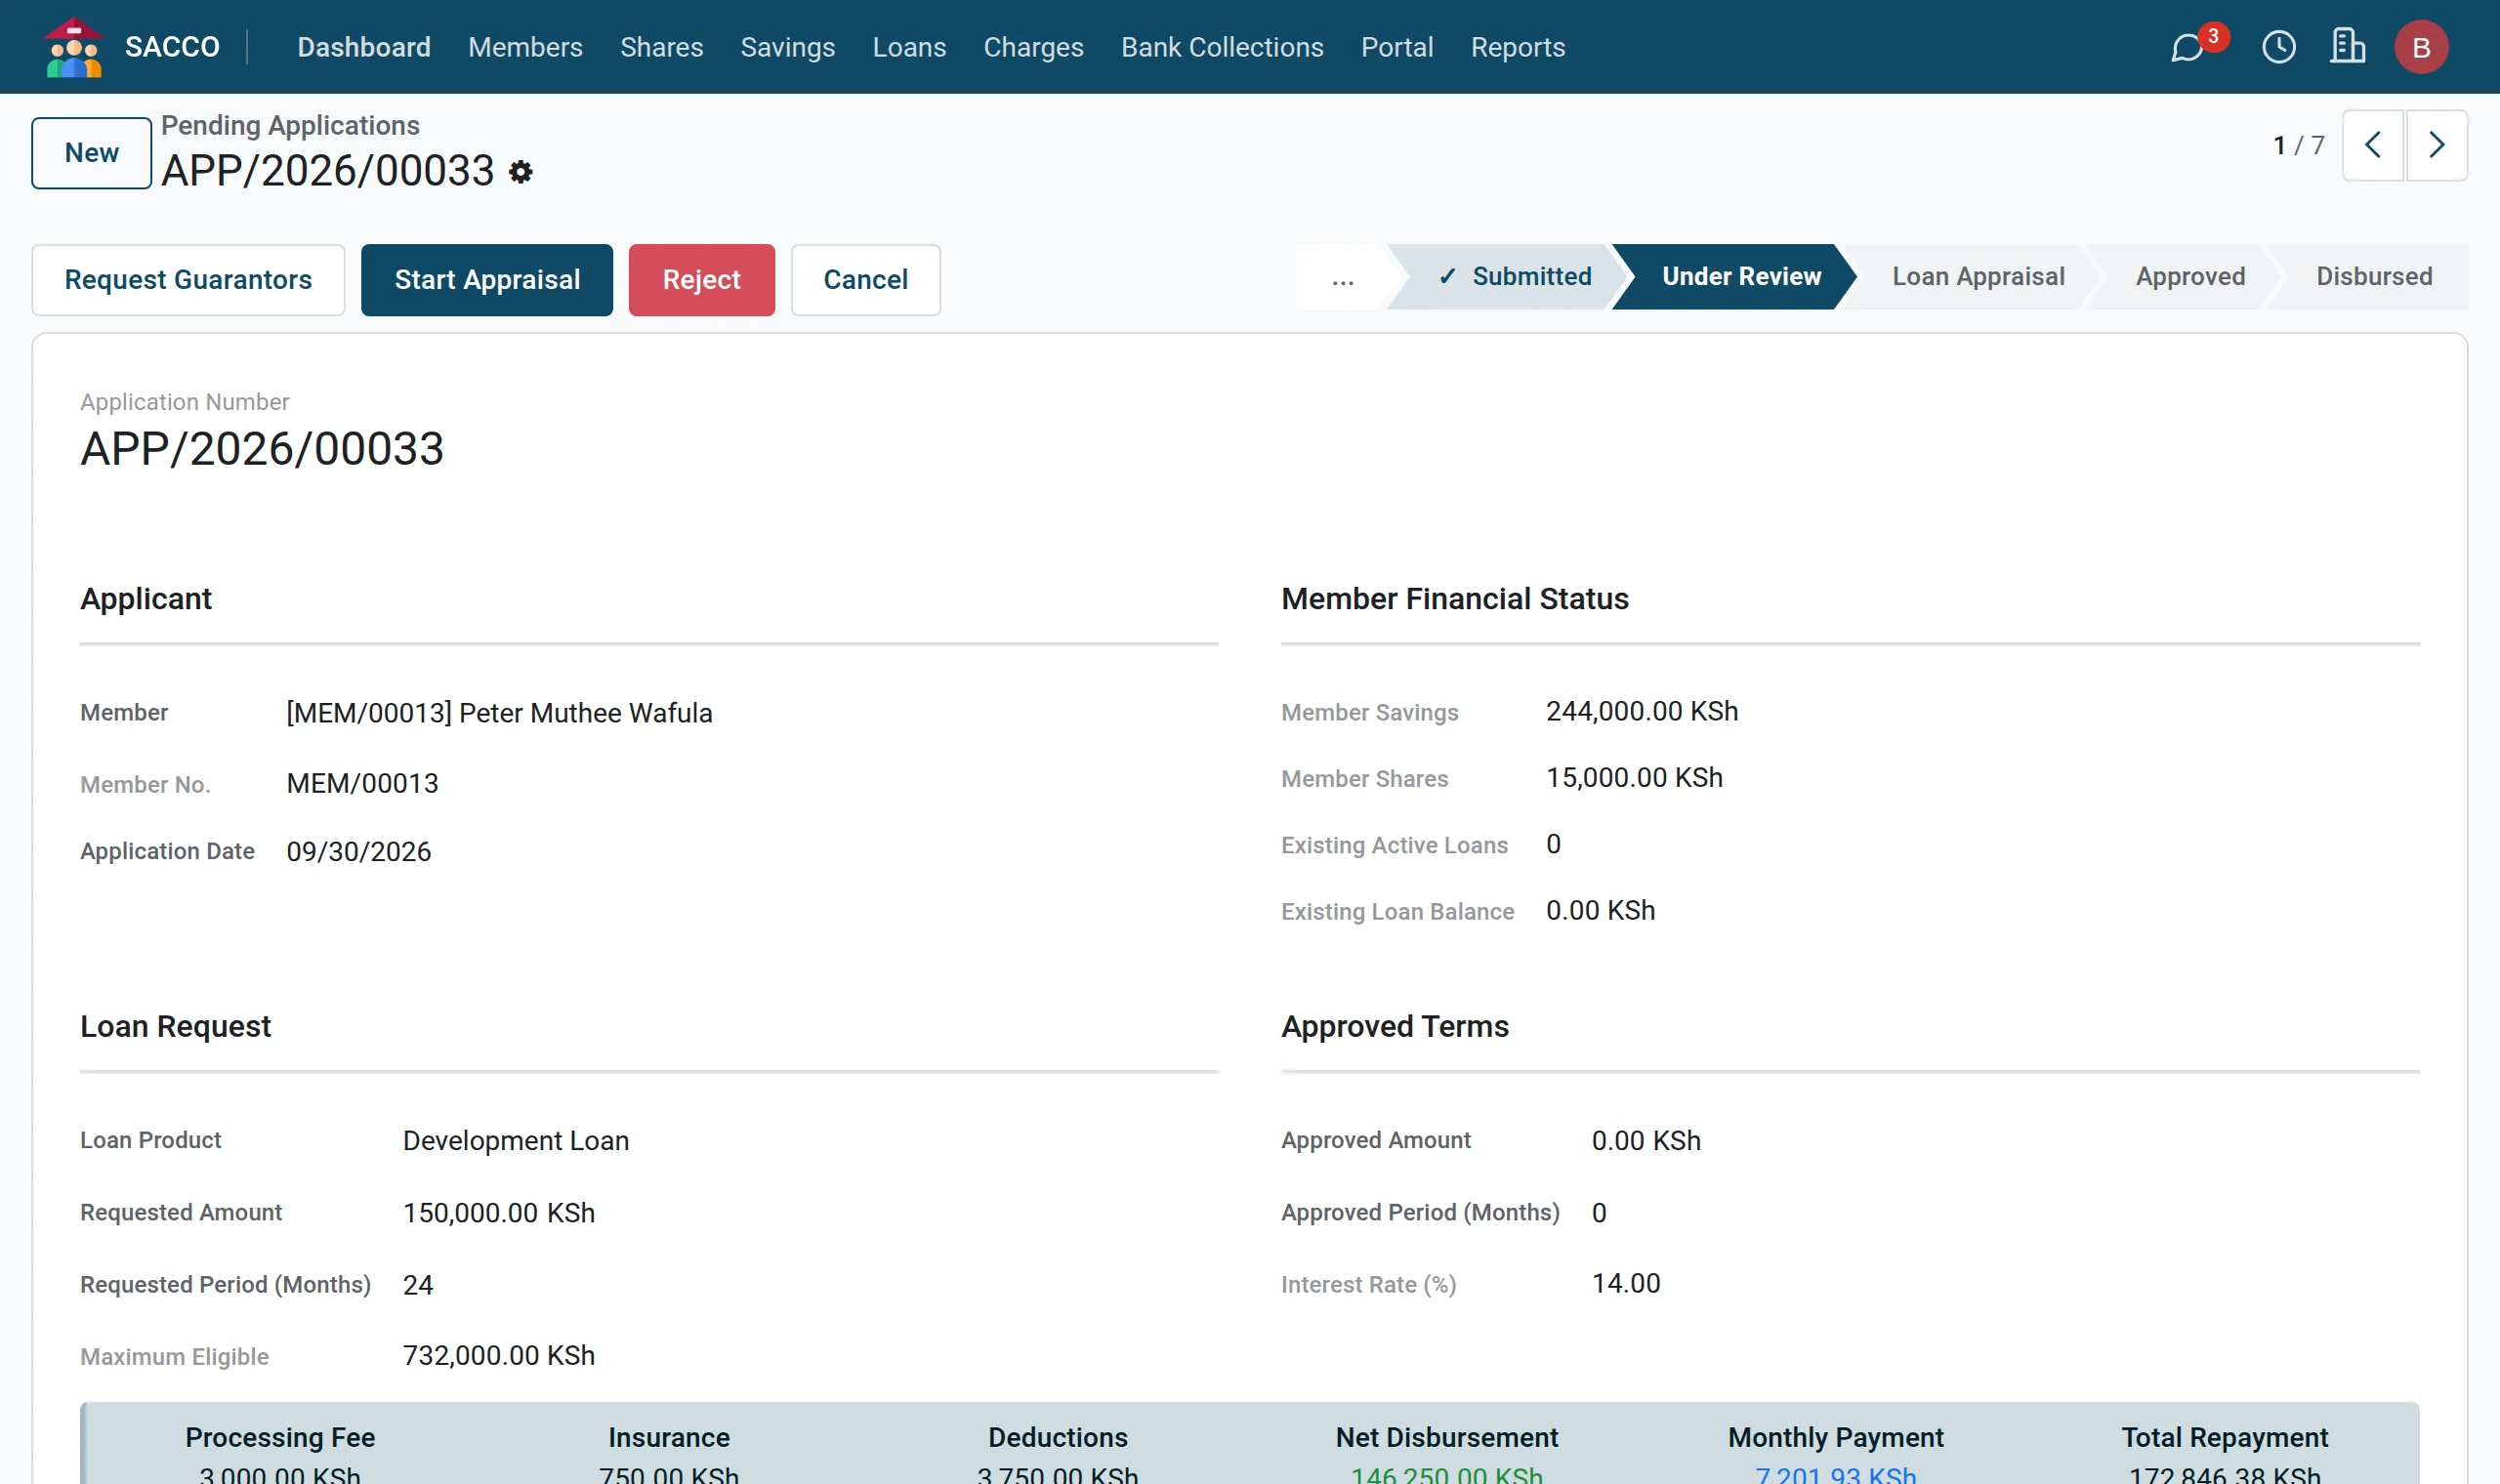
Task: Open the Shares menu
Action: click(x=661, y=47)
